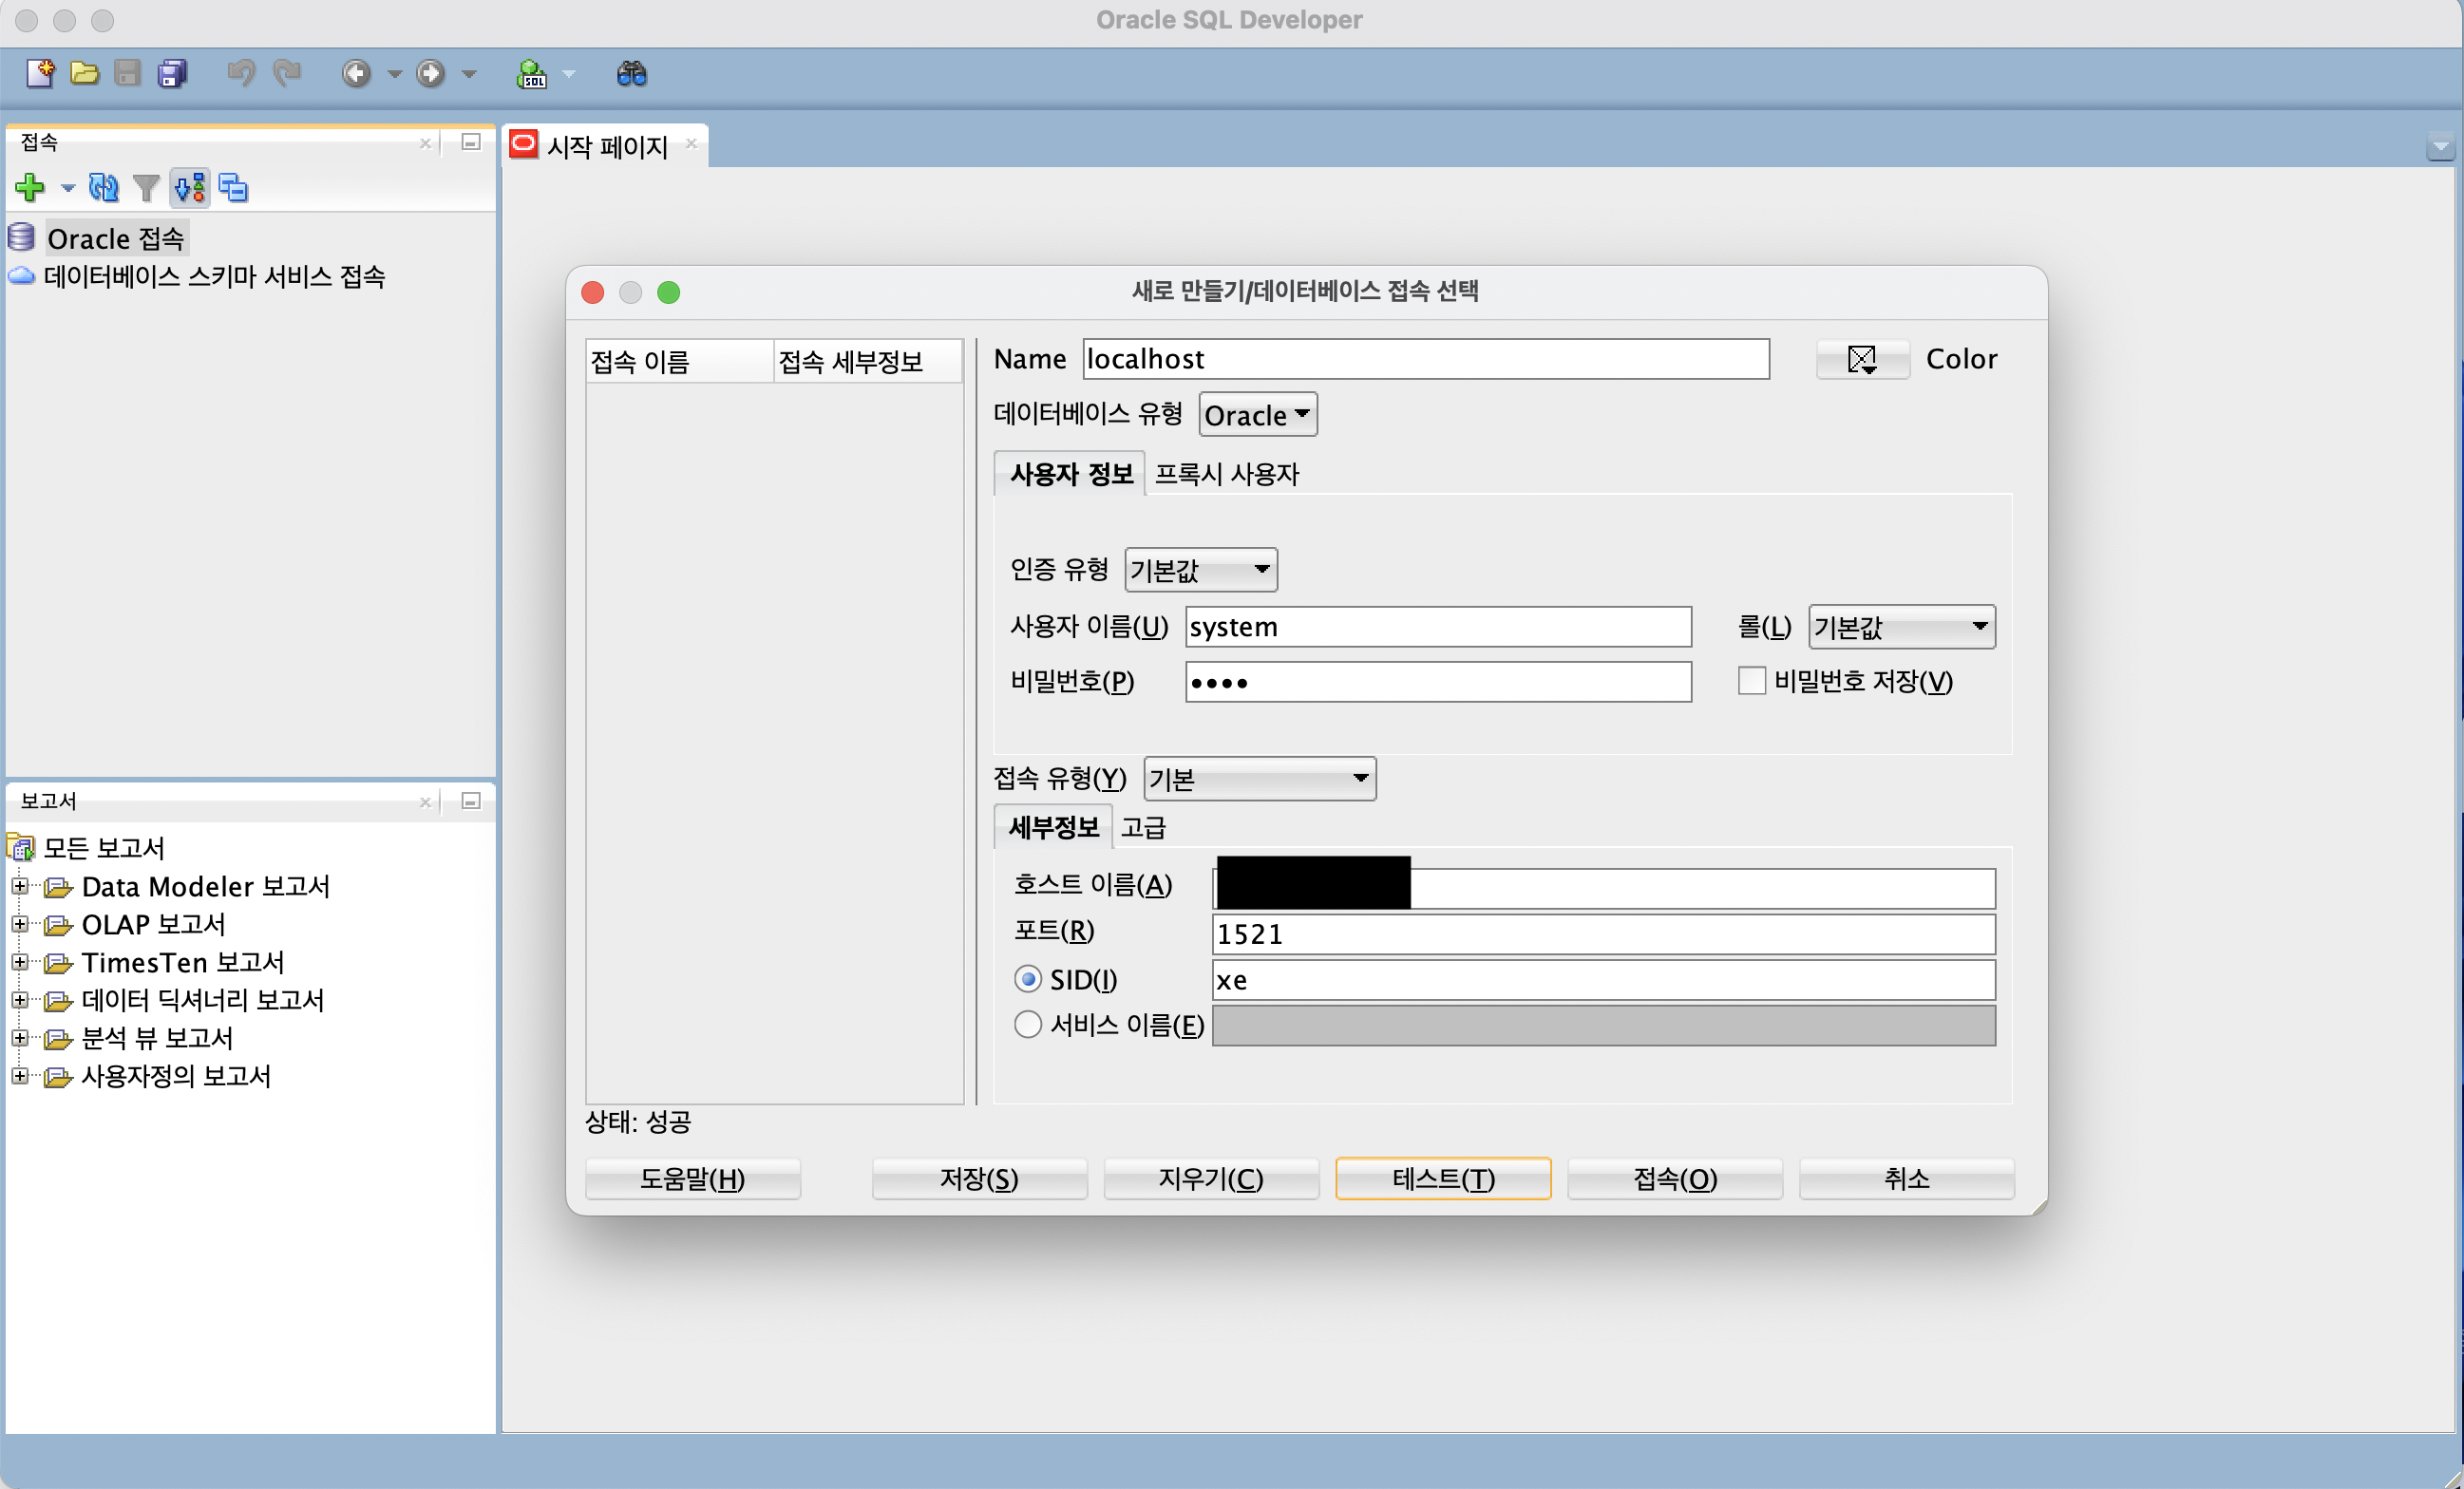This screenshot has width=2464, height=1489.
Task: Open the SQL Worksheet icon
Action: 531,73
